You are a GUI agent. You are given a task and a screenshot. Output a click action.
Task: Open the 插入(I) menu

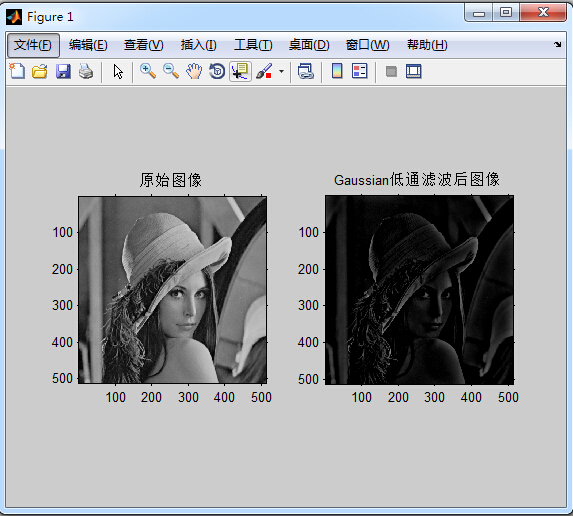pos(198,45)
